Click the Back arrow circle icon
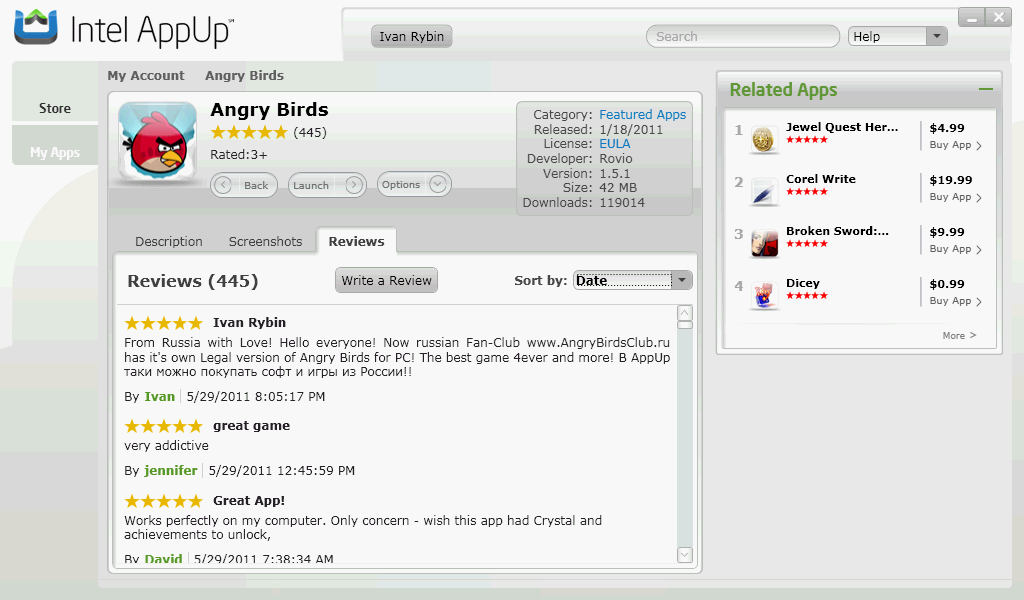This screenshot has width=1024, height=600. tap(223, 185)
